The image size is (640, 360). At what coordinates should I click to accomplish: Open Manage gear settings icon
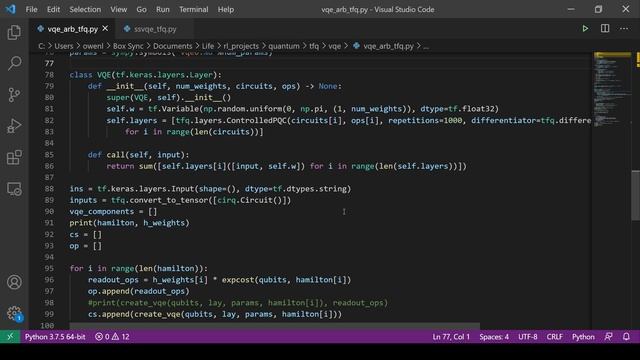[14, 313]
